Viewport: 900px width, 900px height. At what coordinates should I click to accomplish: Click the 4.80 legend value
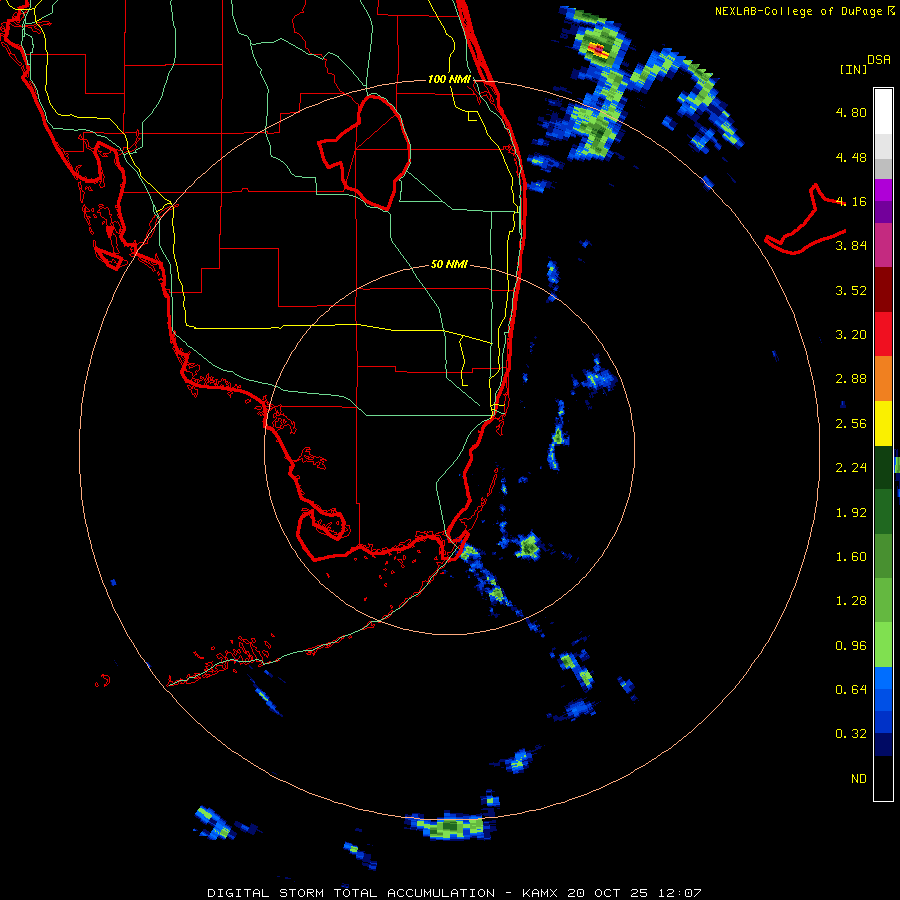pos(851,112)
